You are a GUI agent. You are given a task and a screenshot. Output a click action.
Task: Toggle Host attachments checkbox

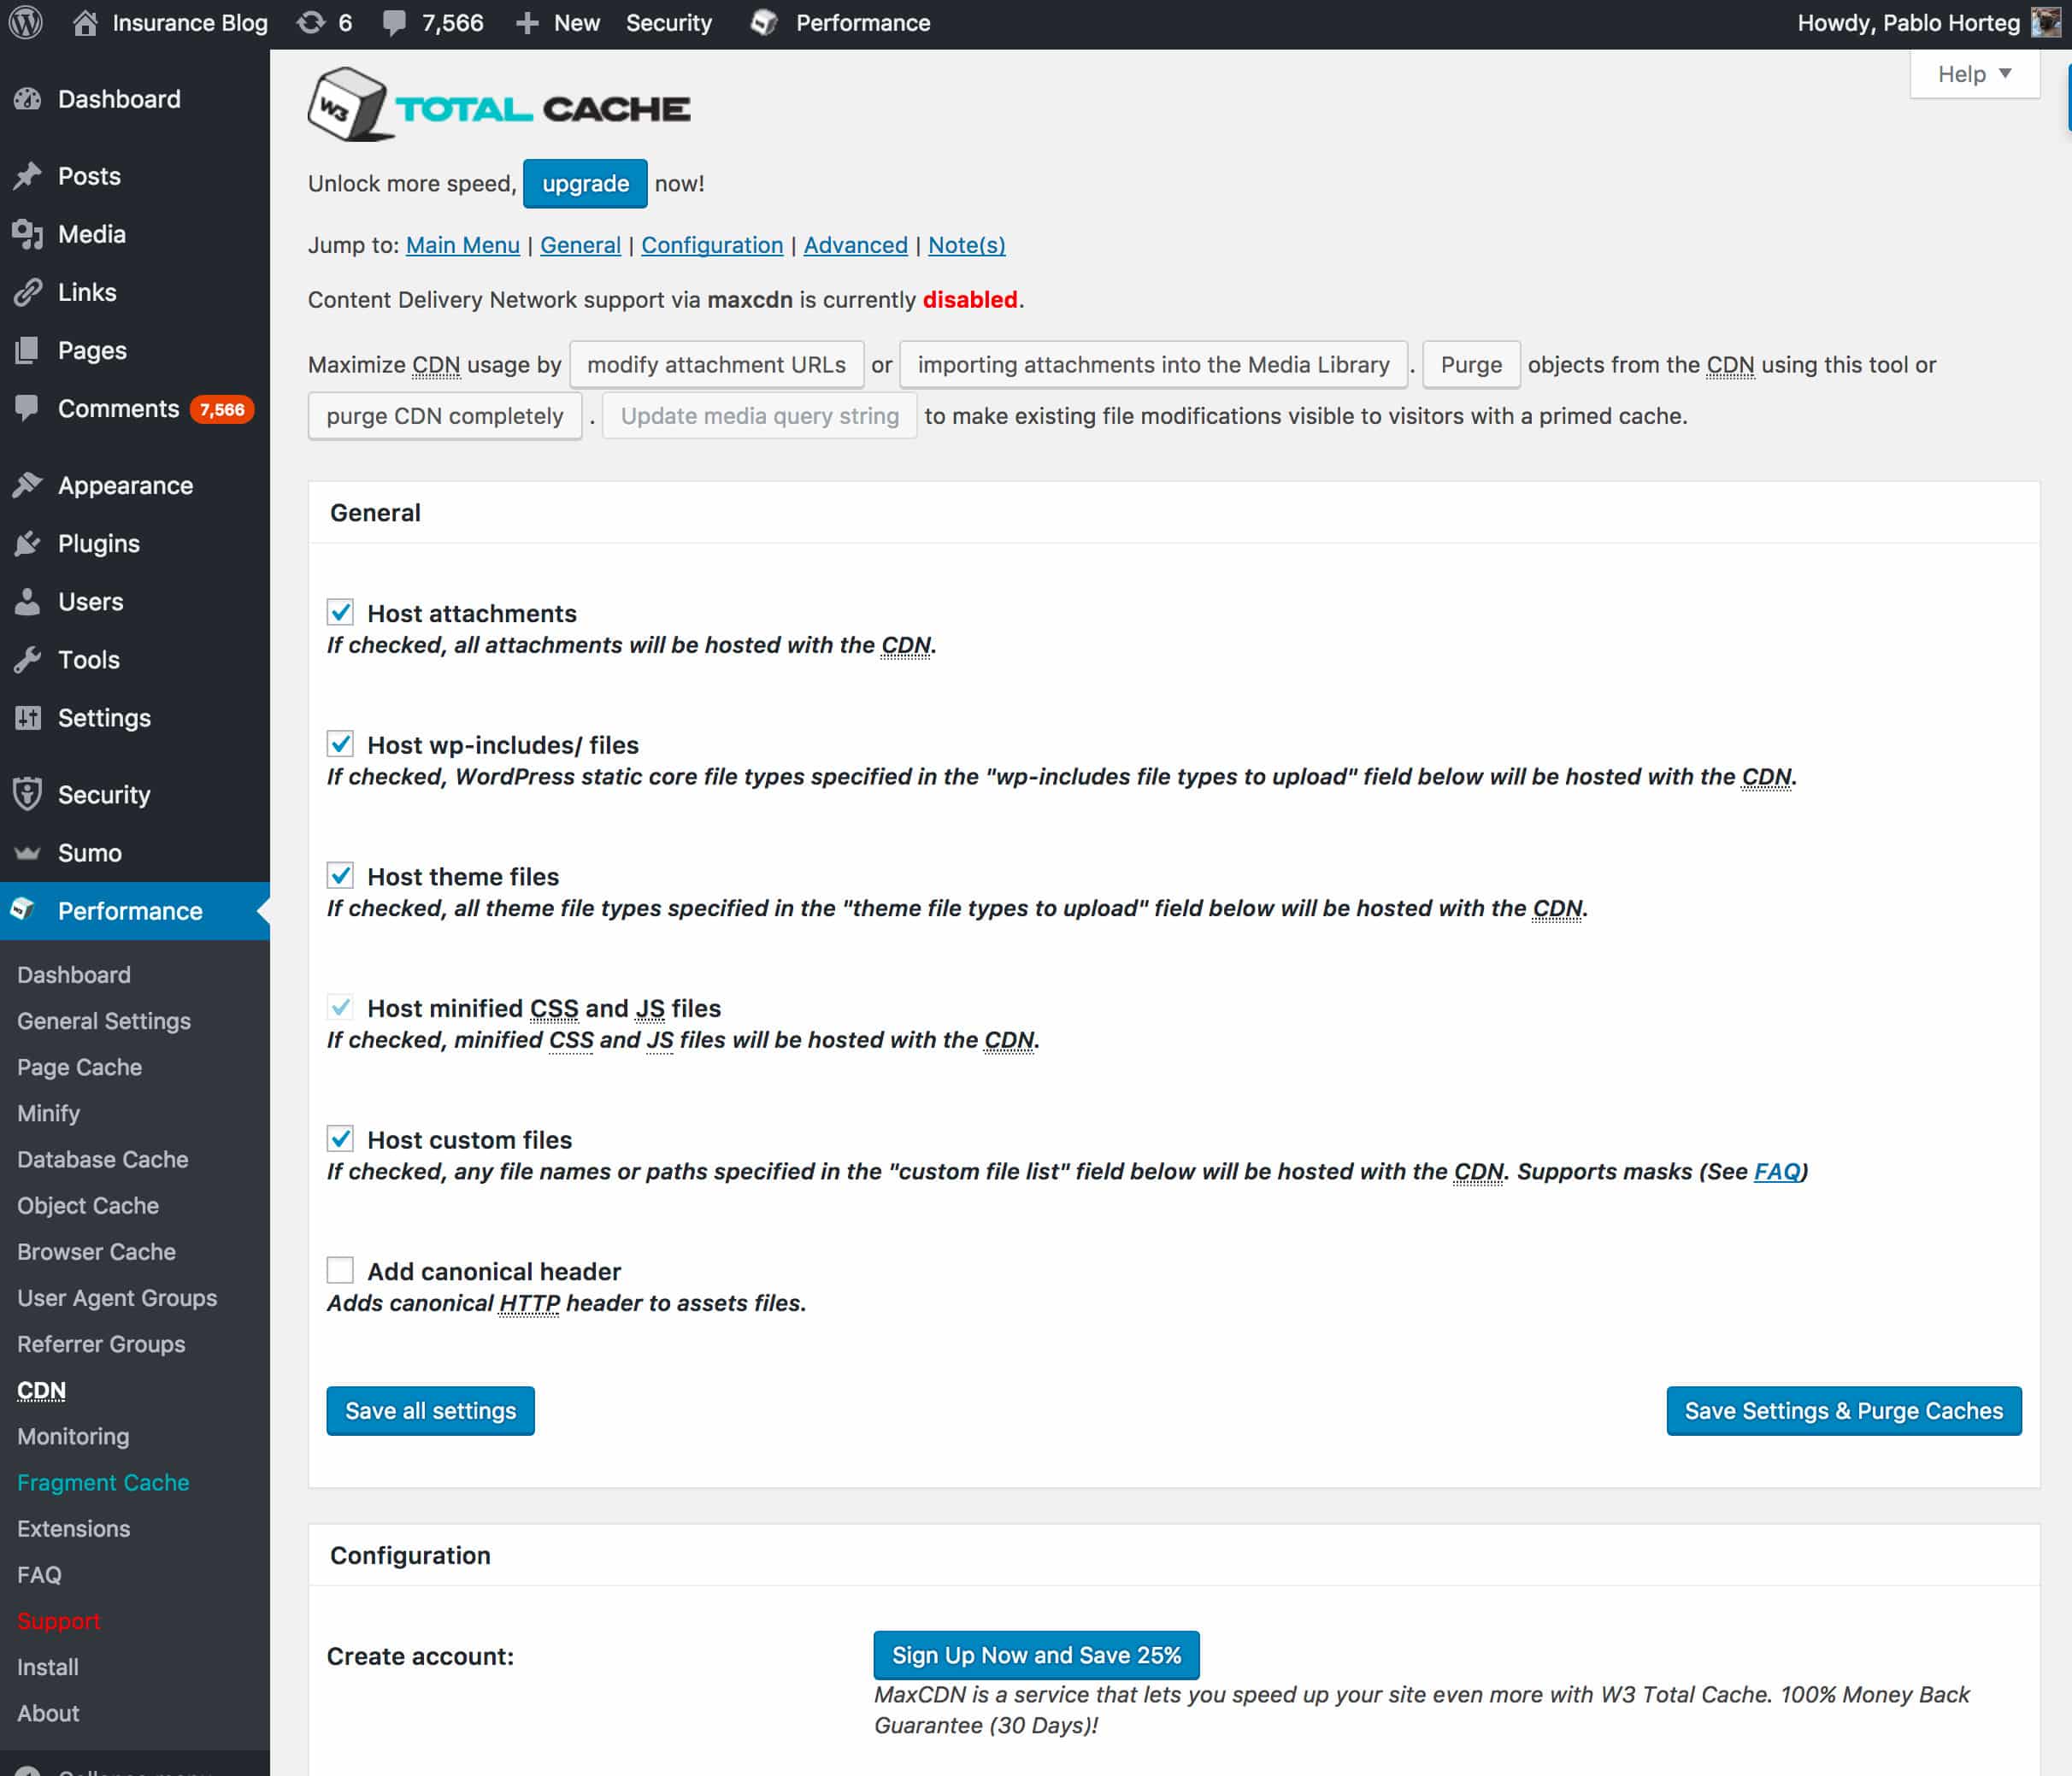[340, 612]
